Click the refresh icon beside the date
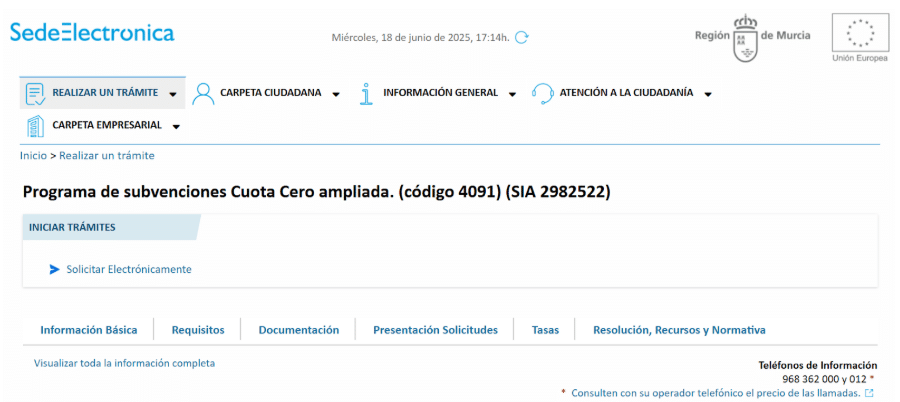The width and height of the screenshot is (900, 402). pos(522,38)
